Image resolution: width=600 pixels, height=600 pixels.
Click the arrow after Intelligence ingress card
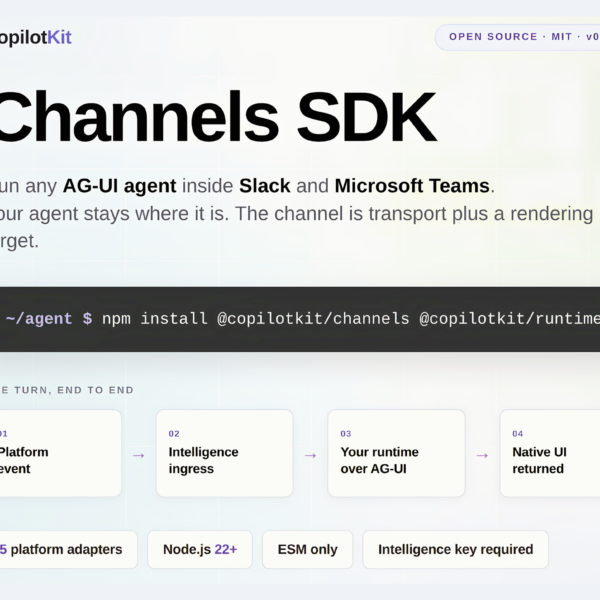(x=310, y=455)
